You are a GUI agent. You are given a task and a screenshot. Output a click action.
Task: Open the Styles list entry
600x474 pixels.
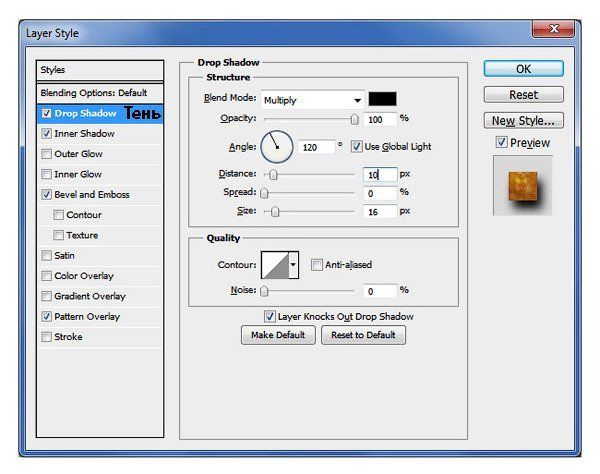100,70
